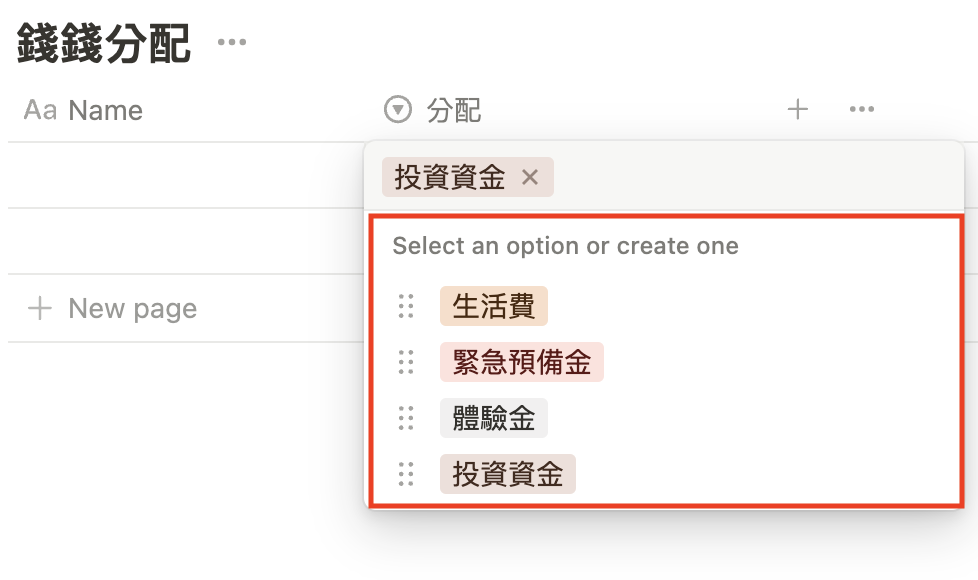Select 投資資金 from the options list
978x580 pixels.
pos(507,474)
